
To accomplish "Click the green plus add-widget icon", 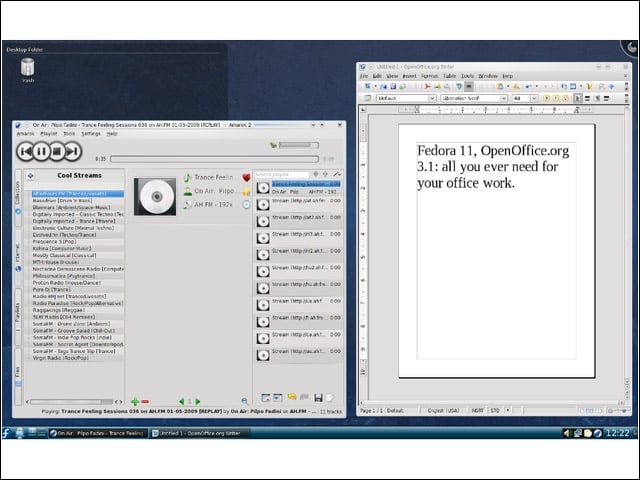I will click(x=135, y=402).
